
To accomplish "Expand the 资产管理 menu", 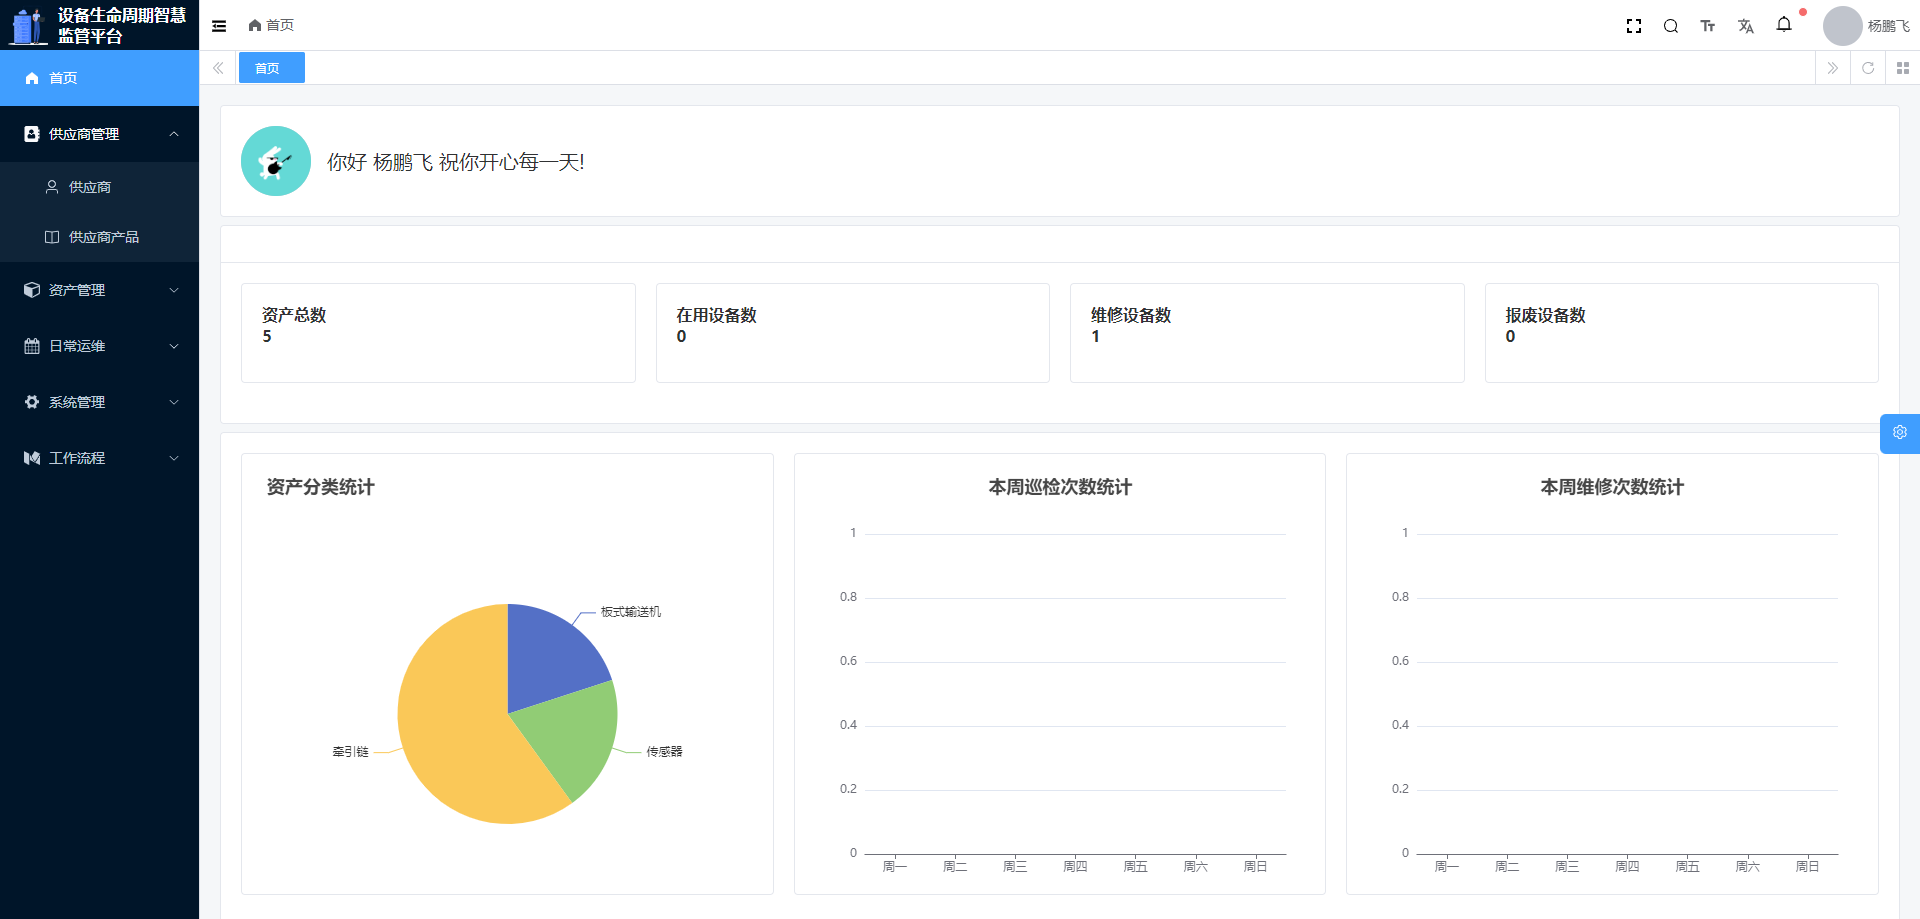I will coord(99,290).
